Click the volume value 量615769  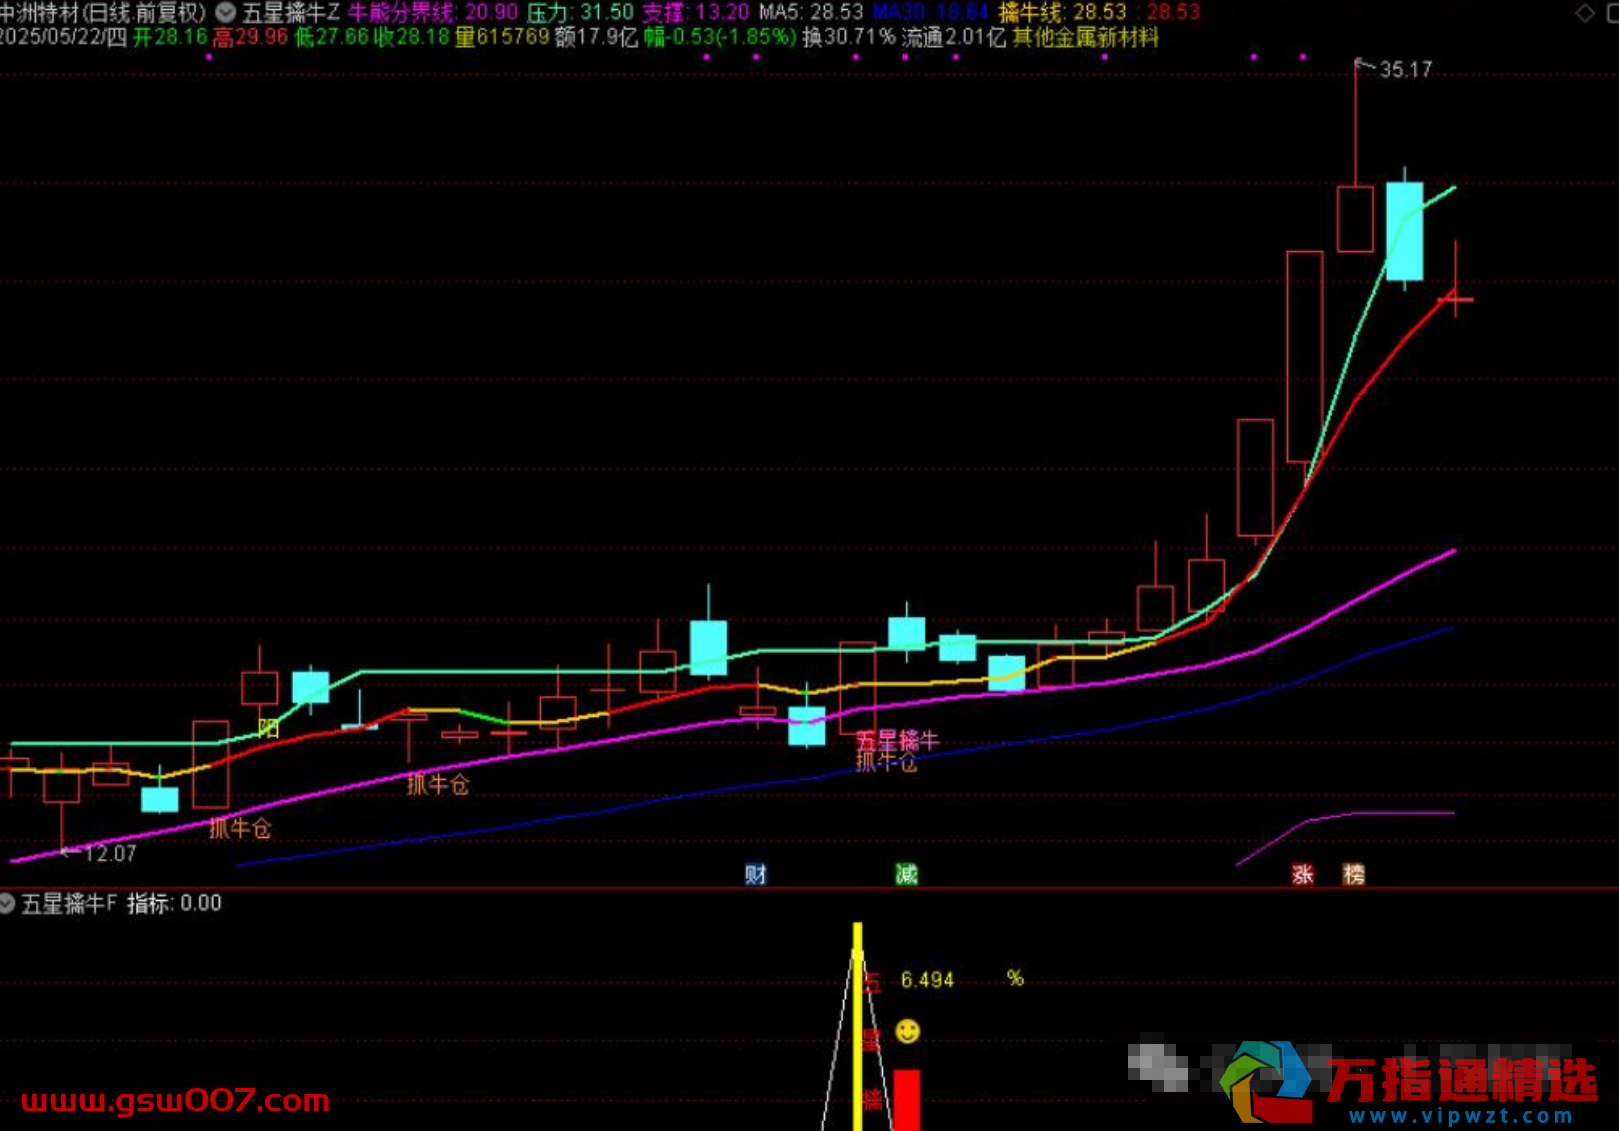[x=502, y=38]
